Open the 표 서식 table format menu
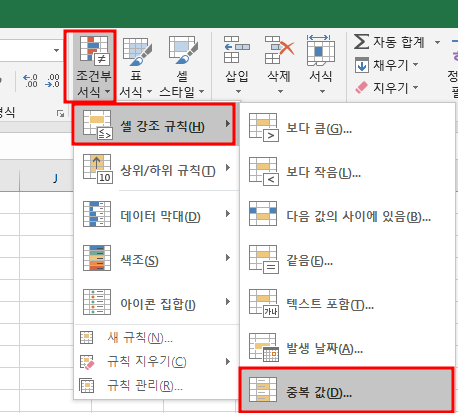Image resolution: width=458 pixels, height=413 pixels. 136,66
